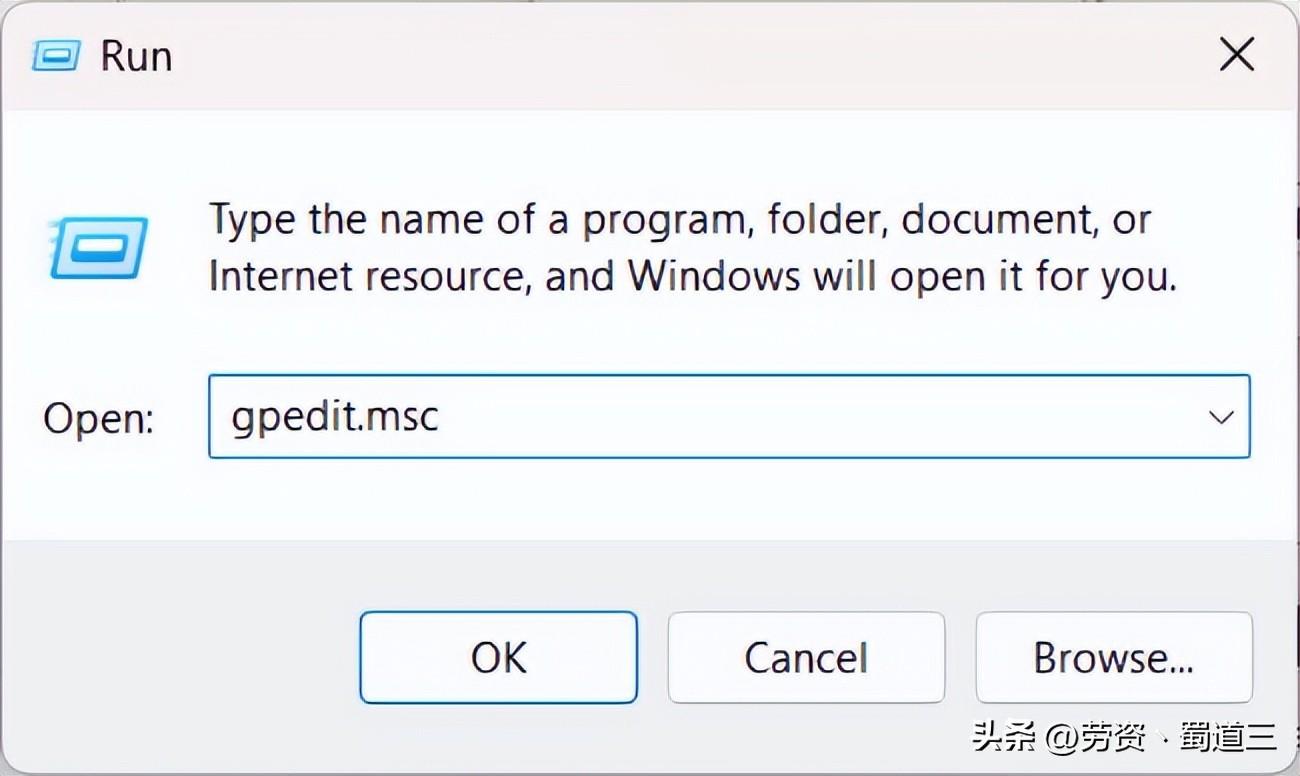The height and width of the screenshot is (776, 1300).
Task: Click the "Open:" label
Action: (98, 419)
